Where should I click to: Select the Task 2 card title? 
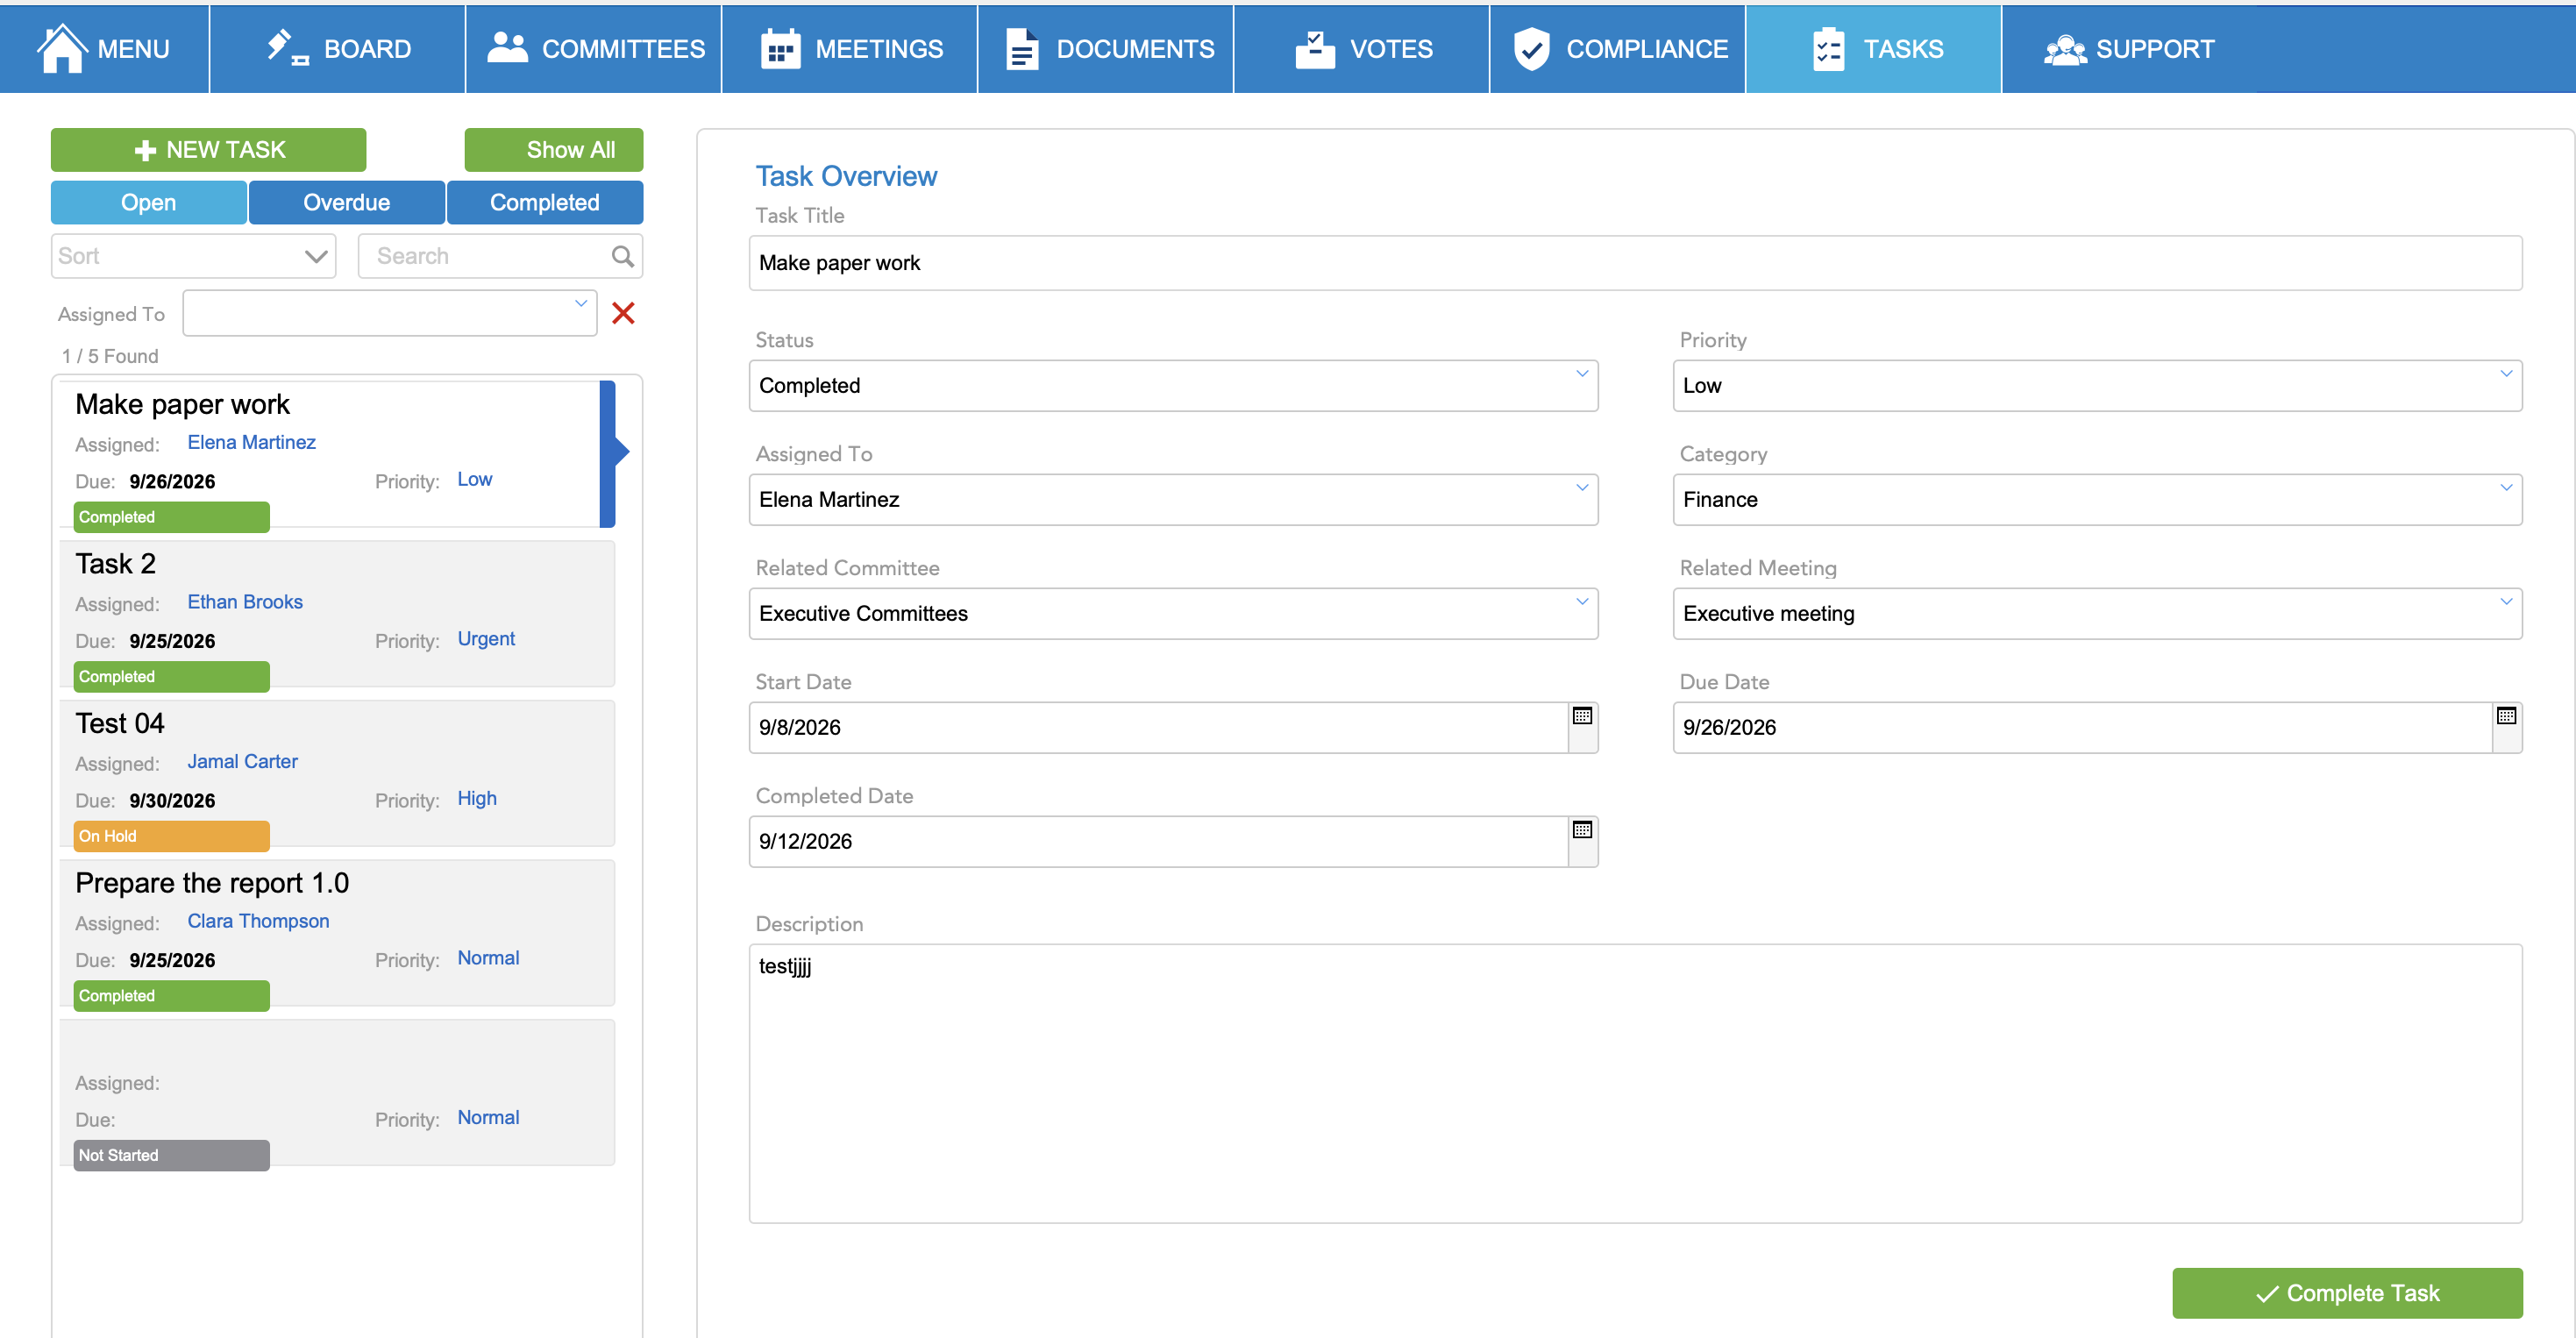115,563
